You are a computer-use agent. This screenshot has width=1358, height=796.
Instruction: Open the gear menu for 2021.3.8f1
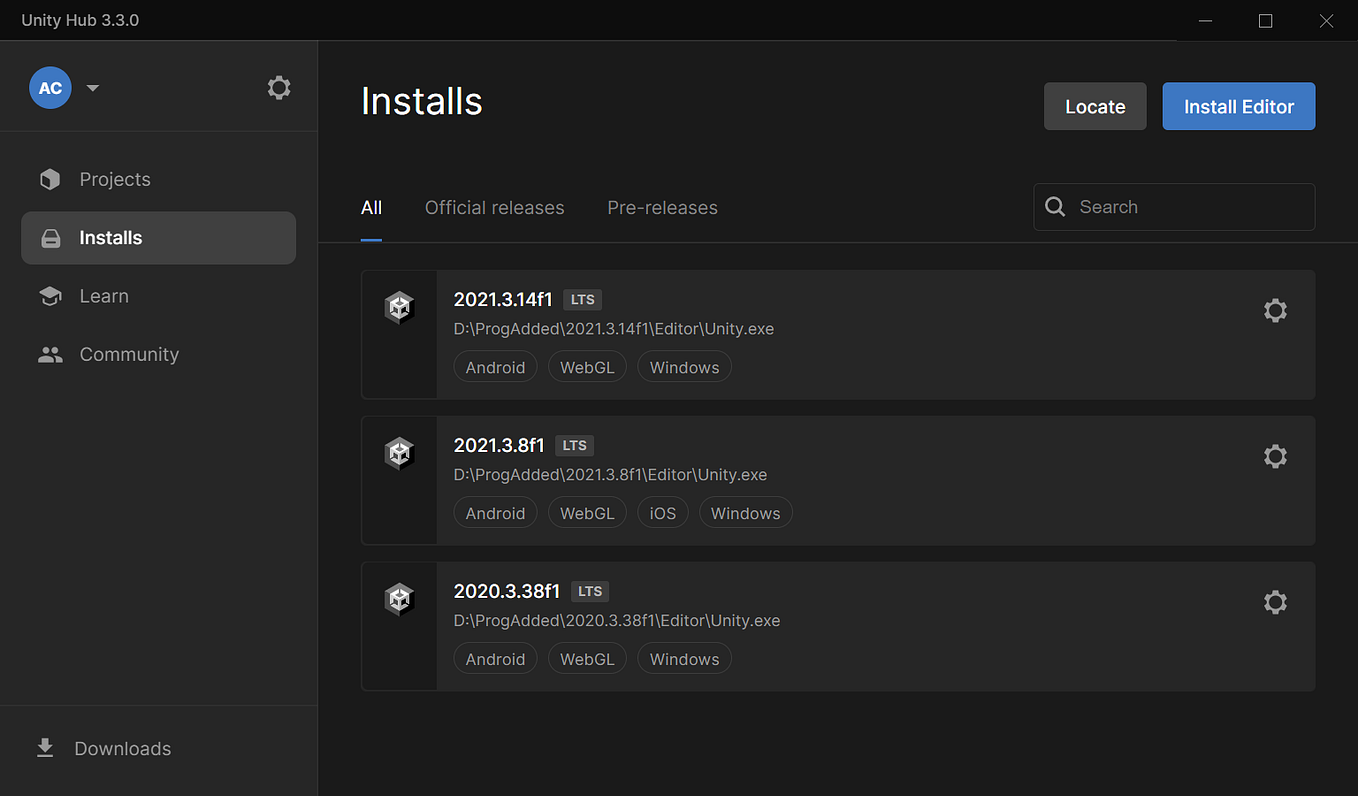click(1275, 456)
